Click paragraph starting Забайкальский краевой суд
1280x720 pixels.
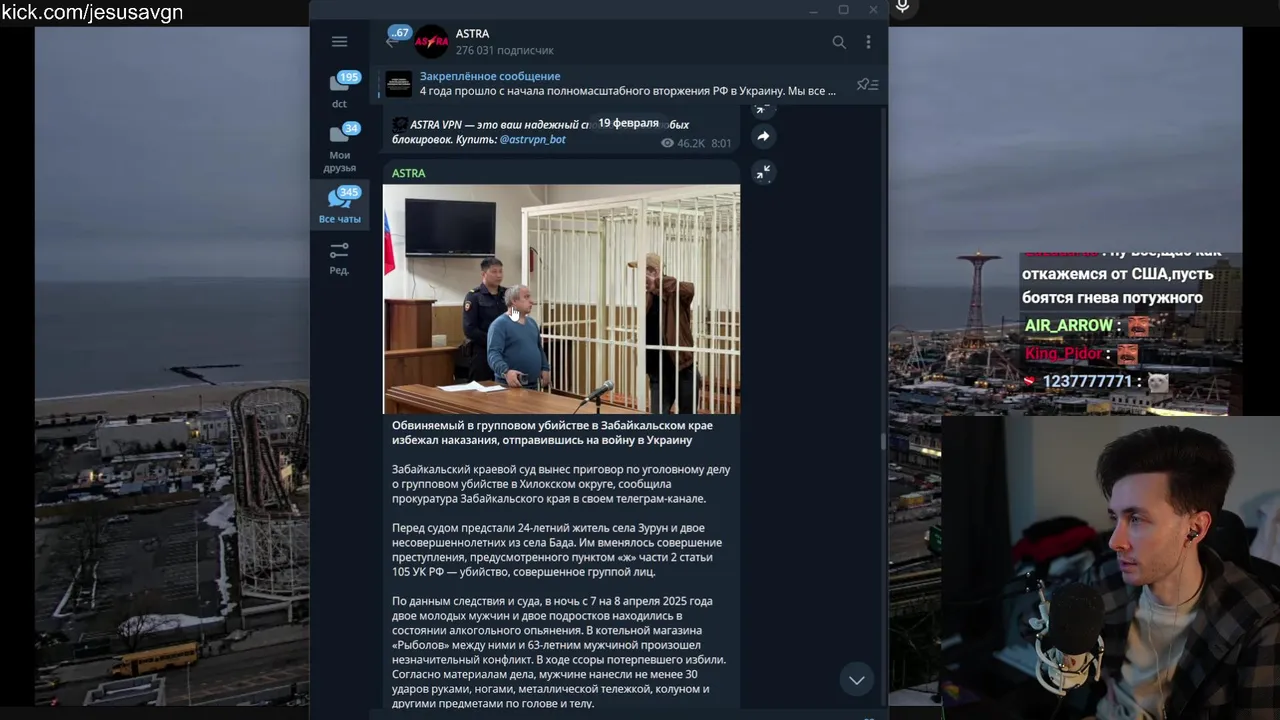click(x=561, y=484)
